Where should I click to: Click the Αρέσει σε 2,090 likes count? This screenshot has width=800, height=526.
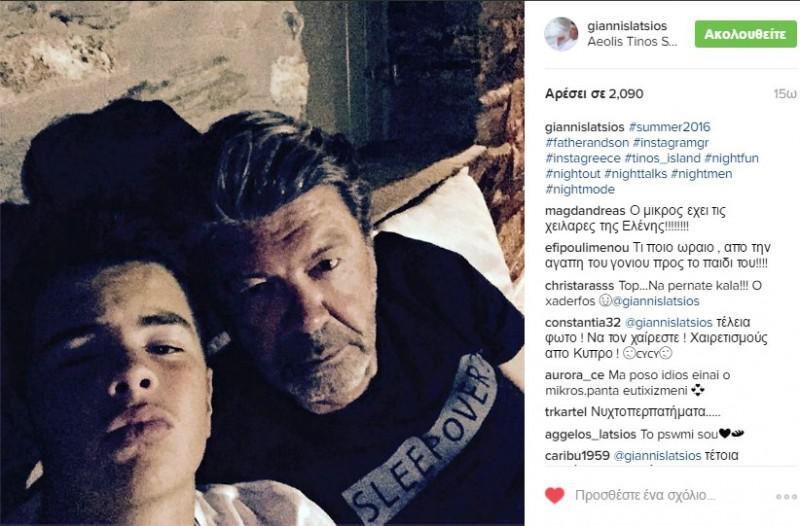tap(594, 94)
